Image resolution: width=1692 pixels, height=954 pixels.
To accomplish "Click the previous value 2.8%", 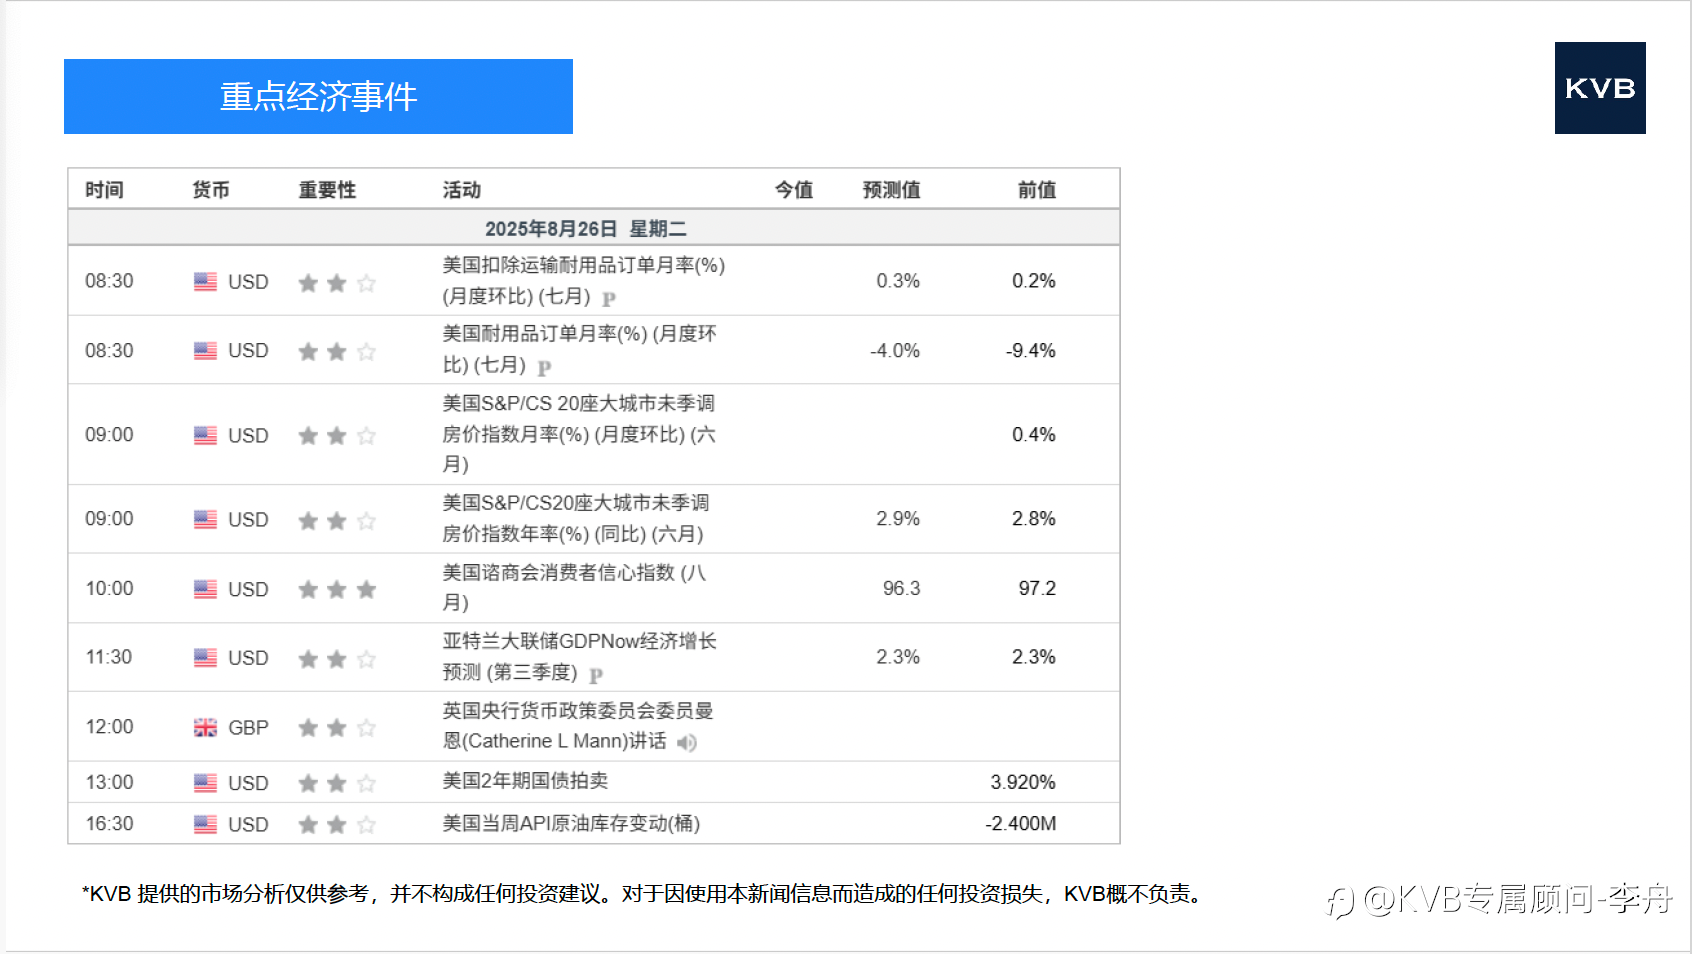I will coord(1034,518).
